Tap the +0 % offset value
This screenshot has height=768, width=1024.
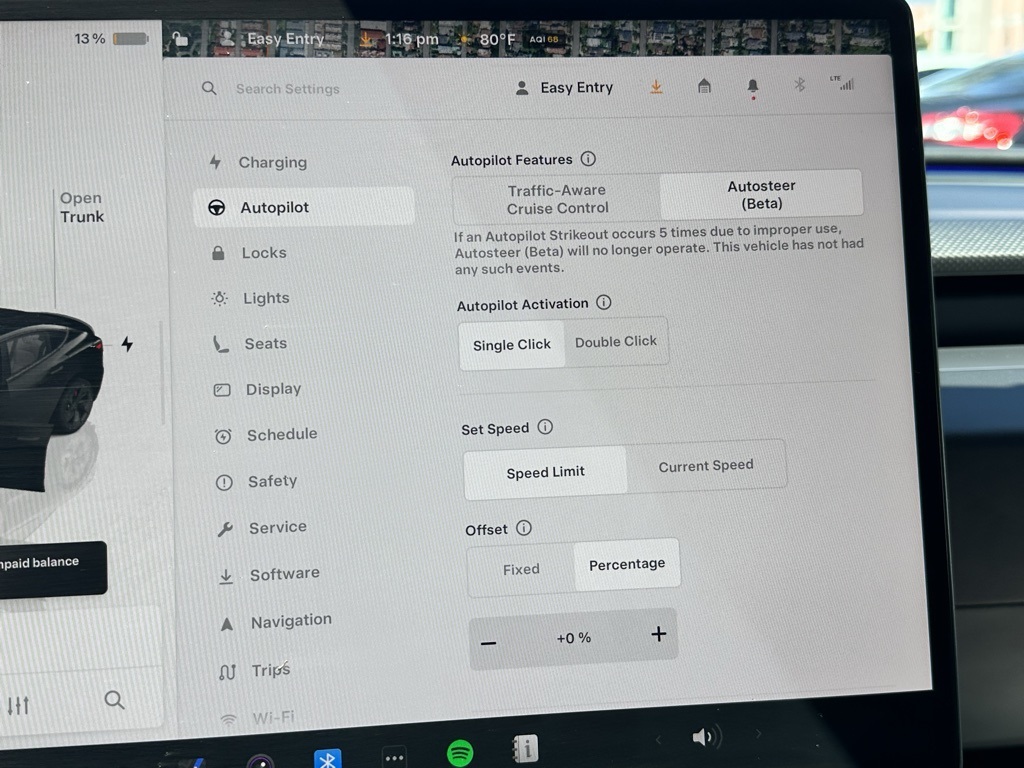coord(573,638)
